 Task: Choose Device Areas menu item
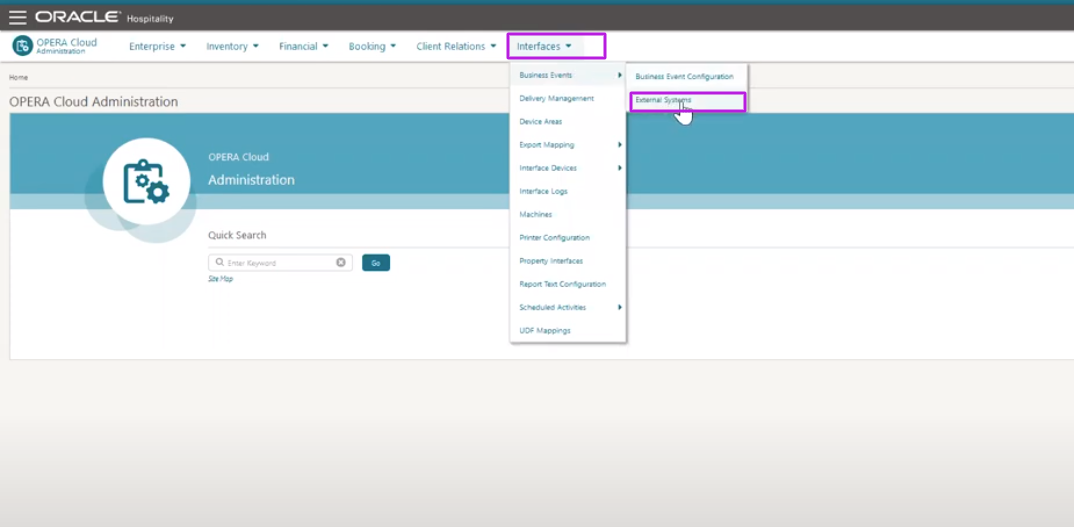[540, 122]
